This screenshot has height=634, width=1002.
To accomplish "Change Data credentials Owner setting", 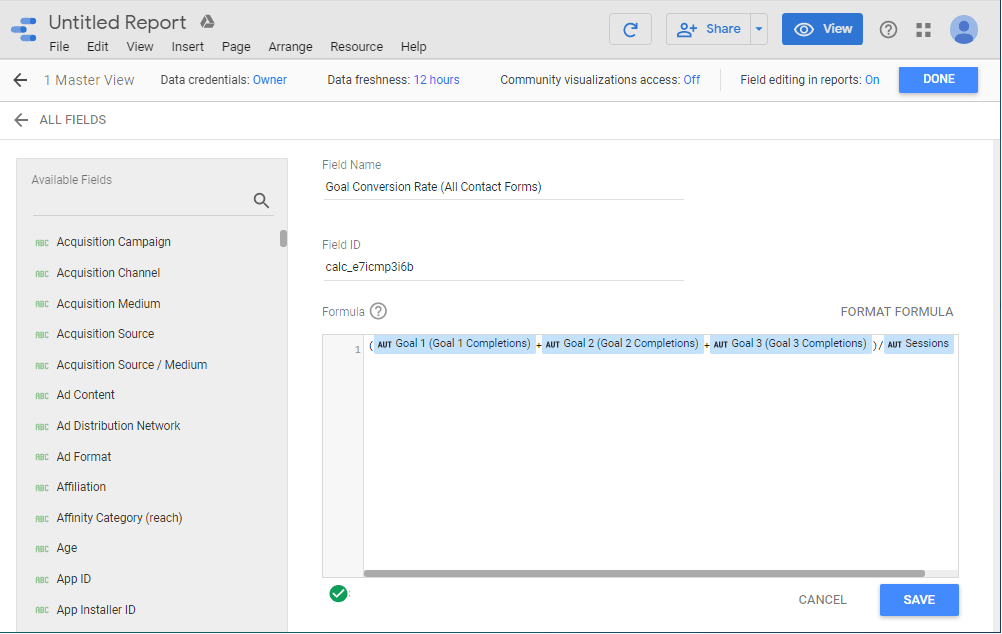I will tap(269, 80).
